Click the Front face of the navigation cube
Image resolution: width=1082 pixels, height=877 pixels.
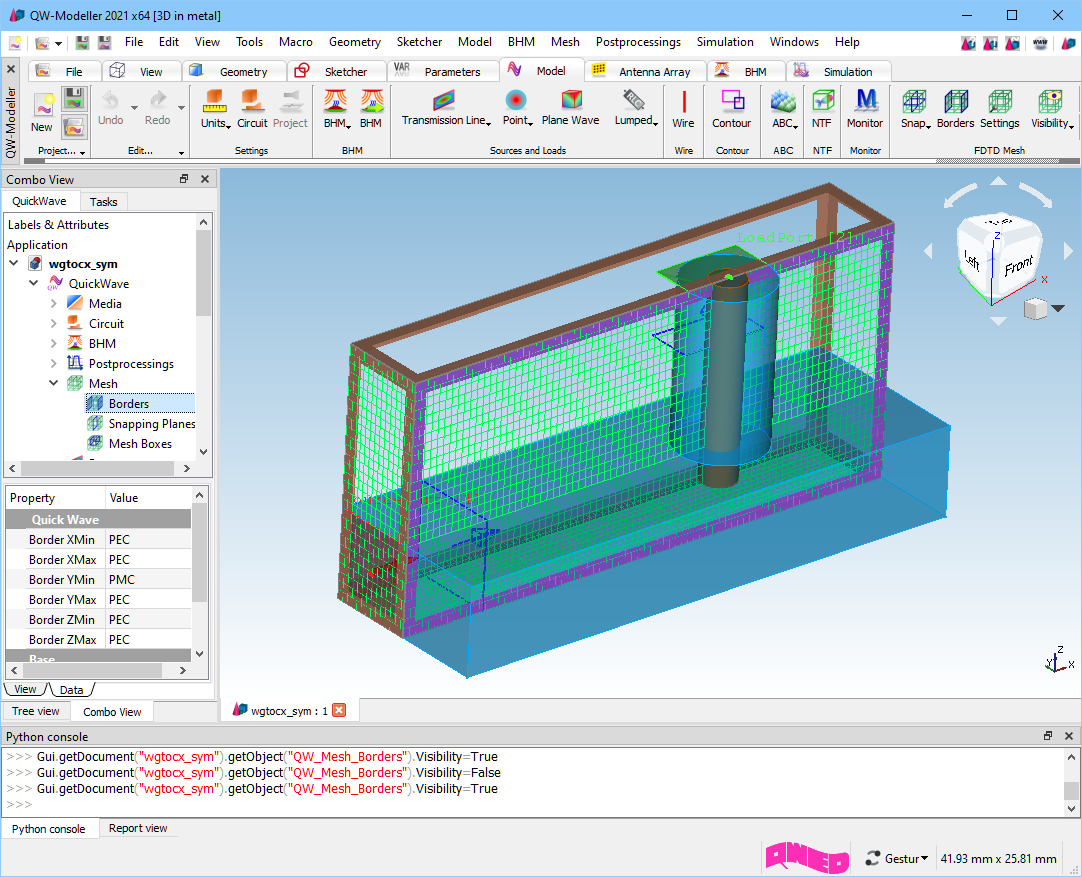click(x=1018, y=266)
